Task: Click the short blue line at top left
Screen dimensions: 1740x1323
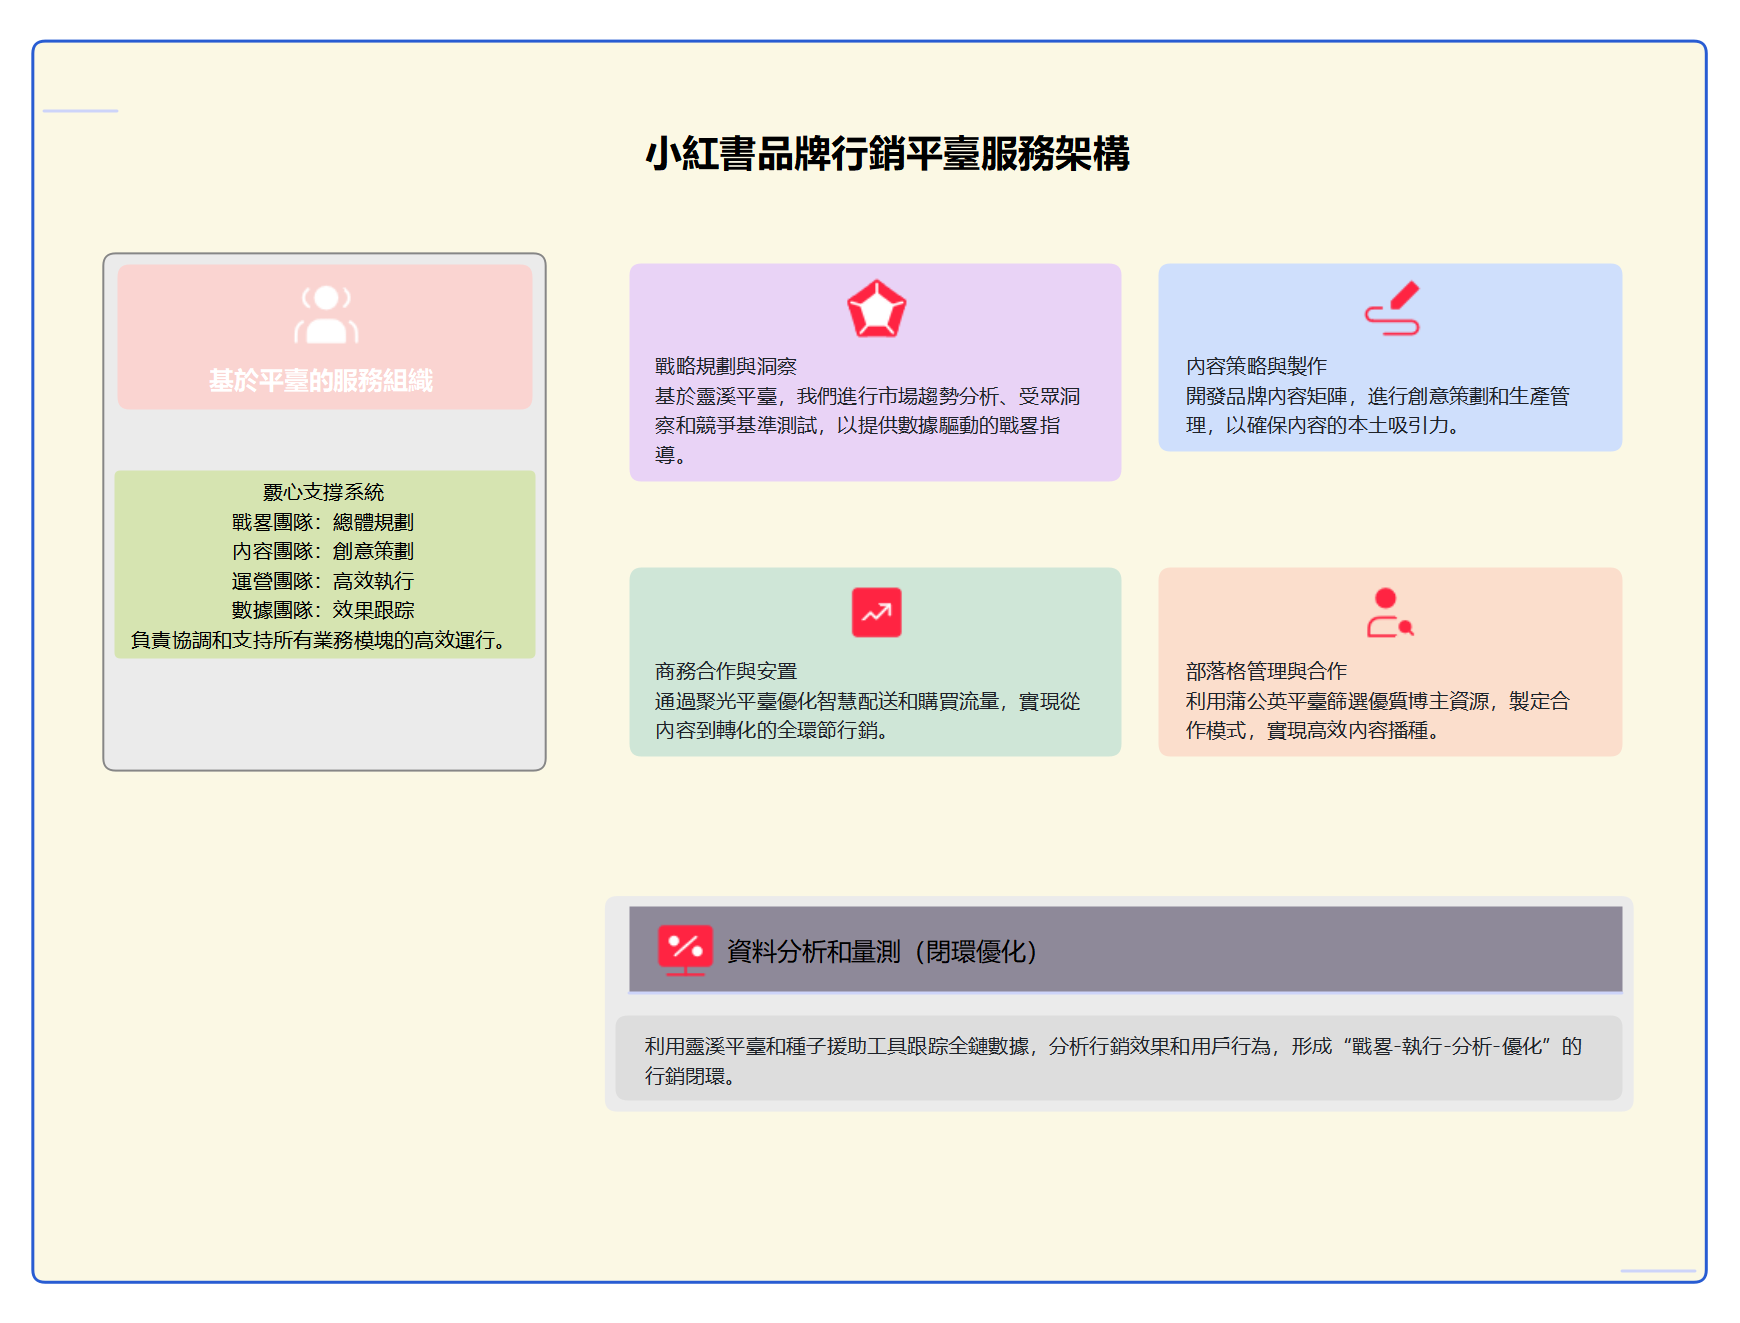Action: coord(83,110)
